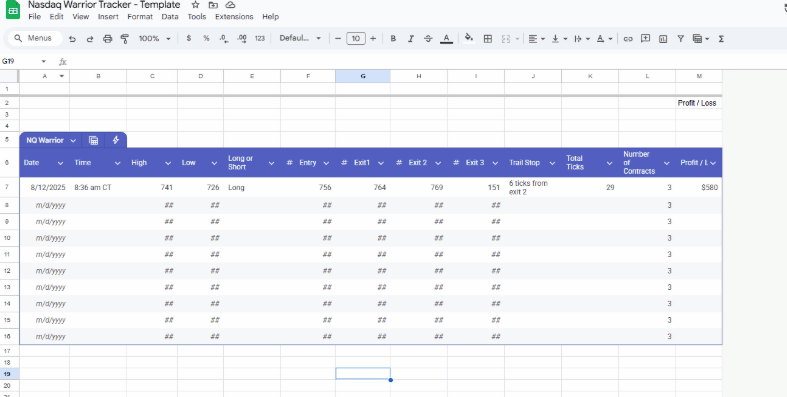Click the Google Sheets home icon
The width and height of the screenshot is (787, 397).
13,10
